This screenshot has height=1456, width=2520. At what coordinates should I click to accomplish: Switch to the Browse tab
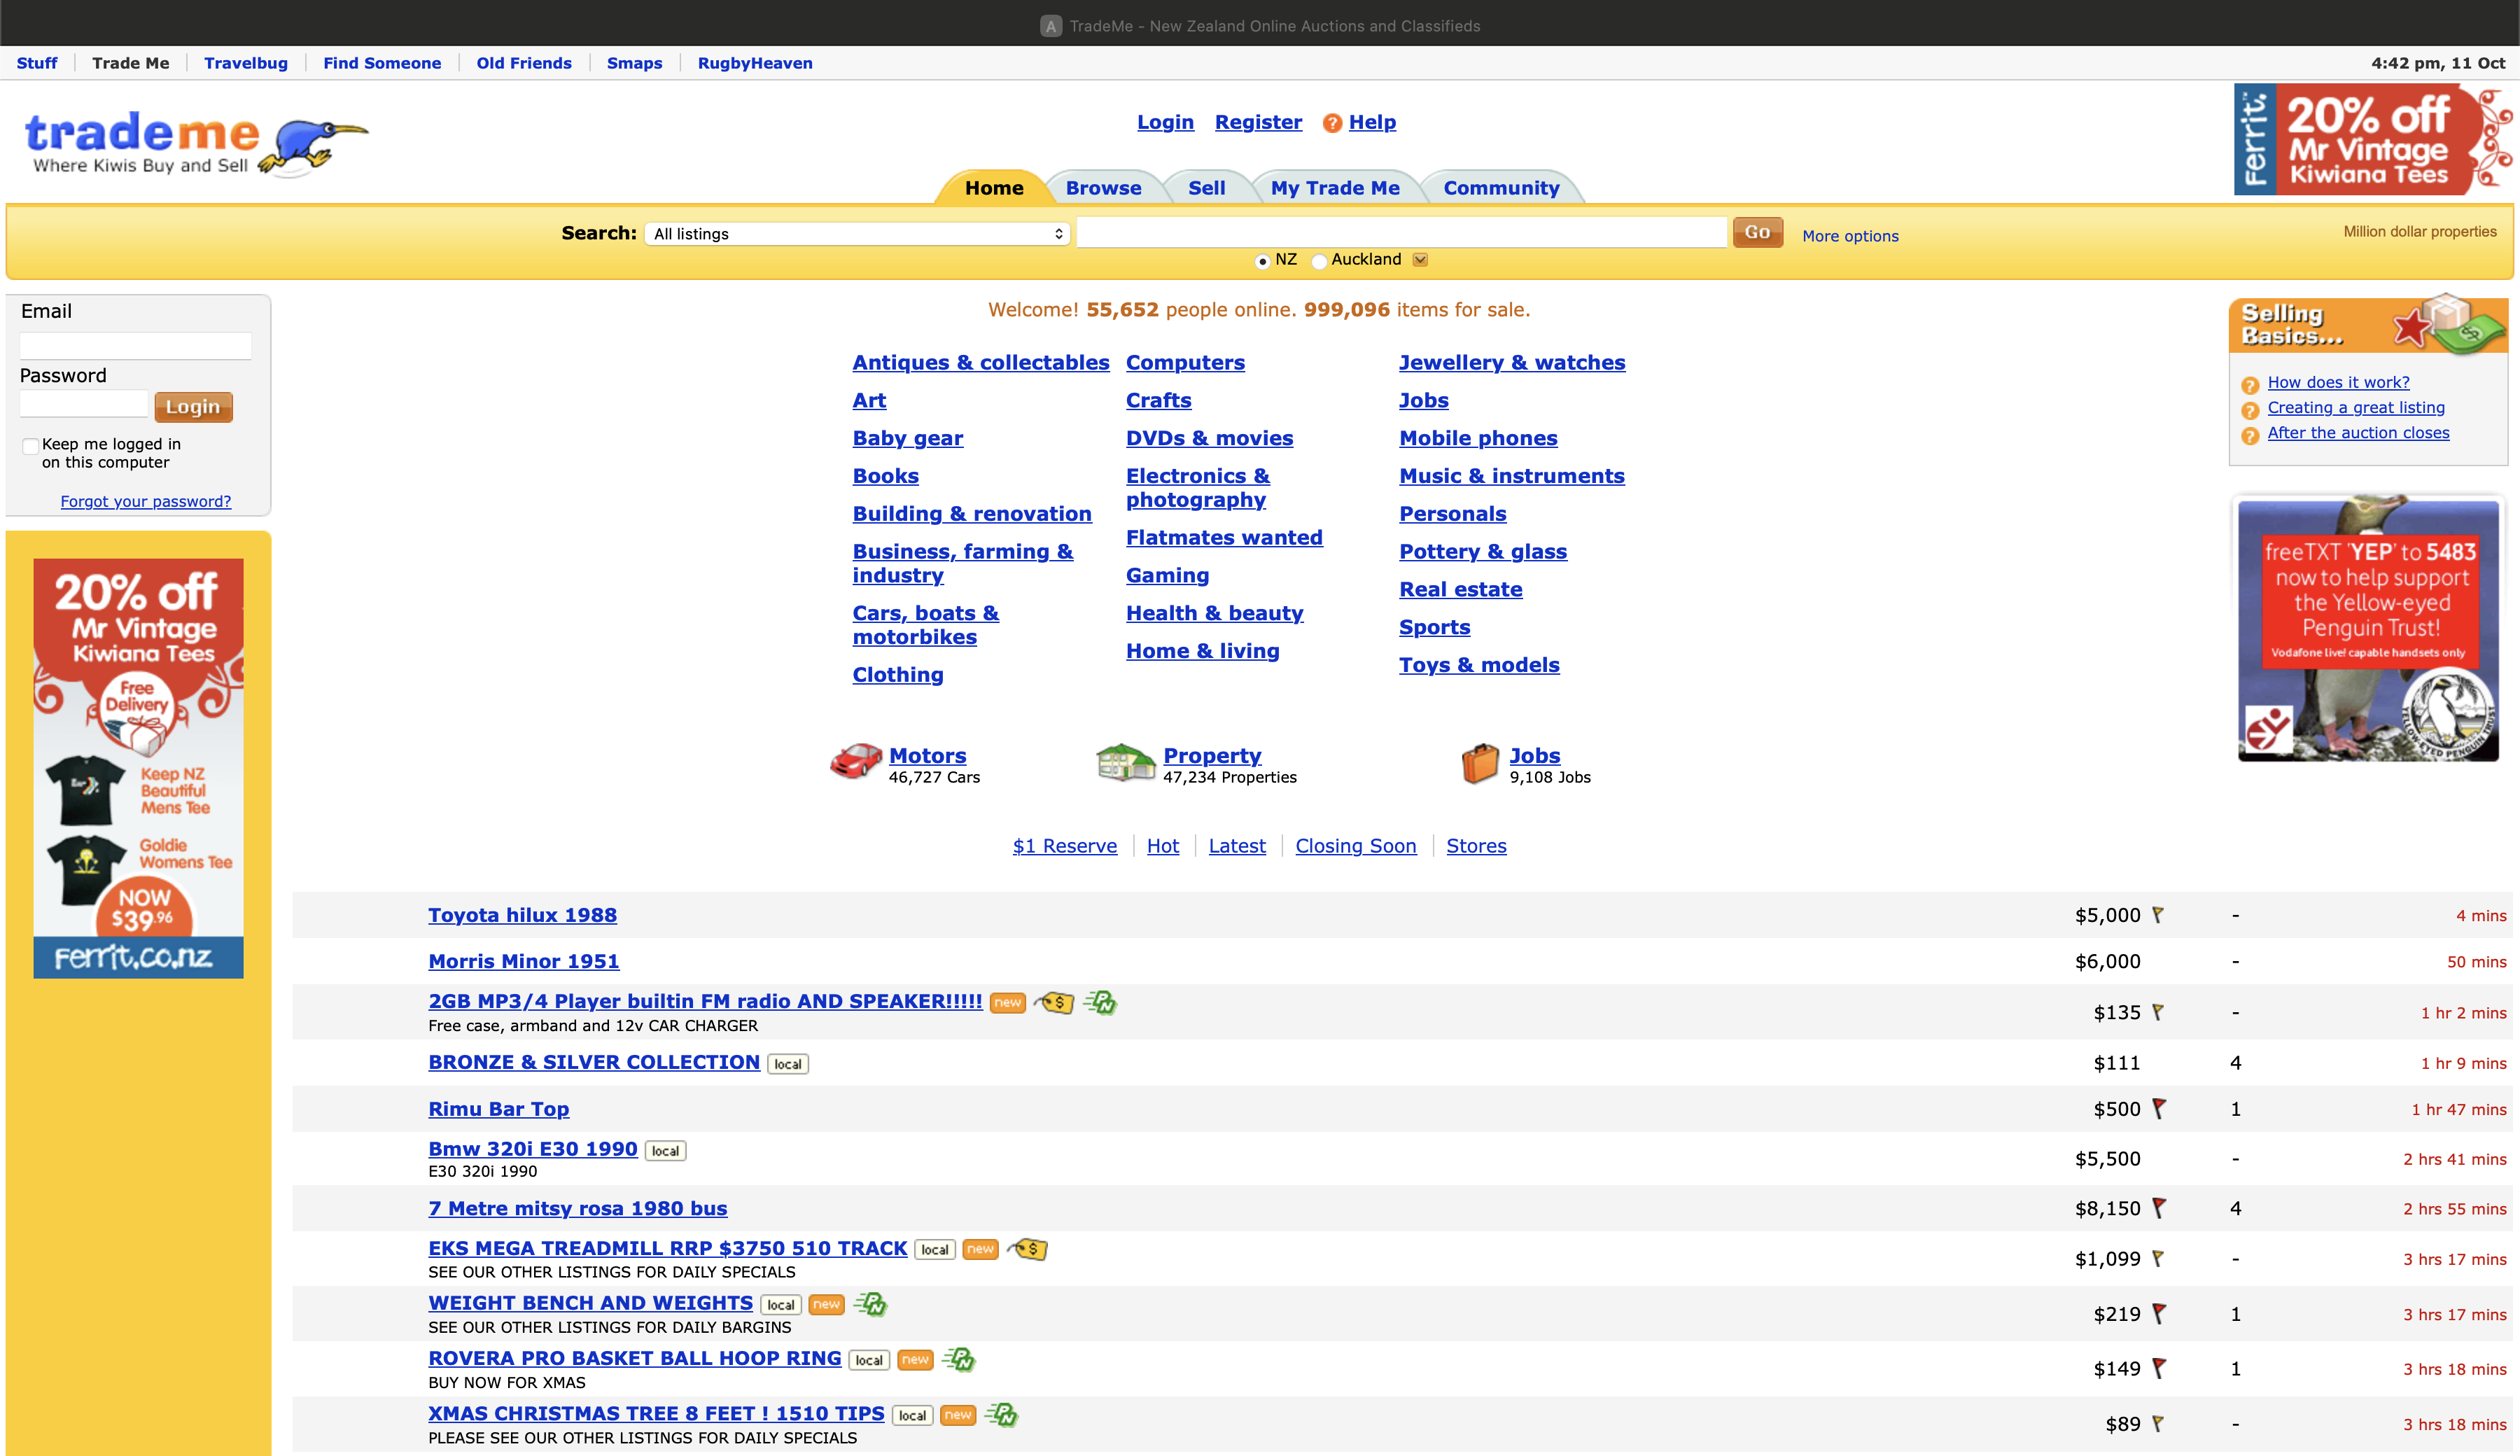point(1103,188)
